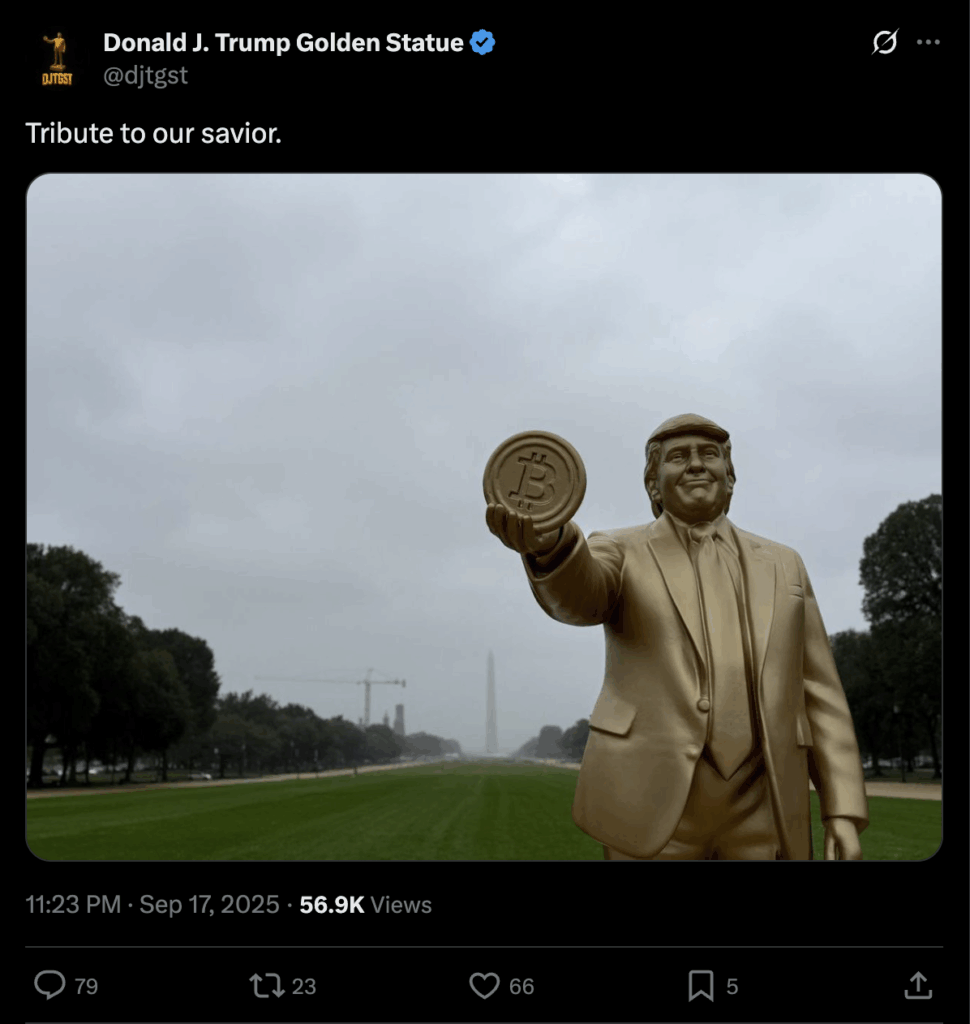
Task: Click the "Tribute to our savior." text
Action: pyautogui.click(x=153, y=133)
